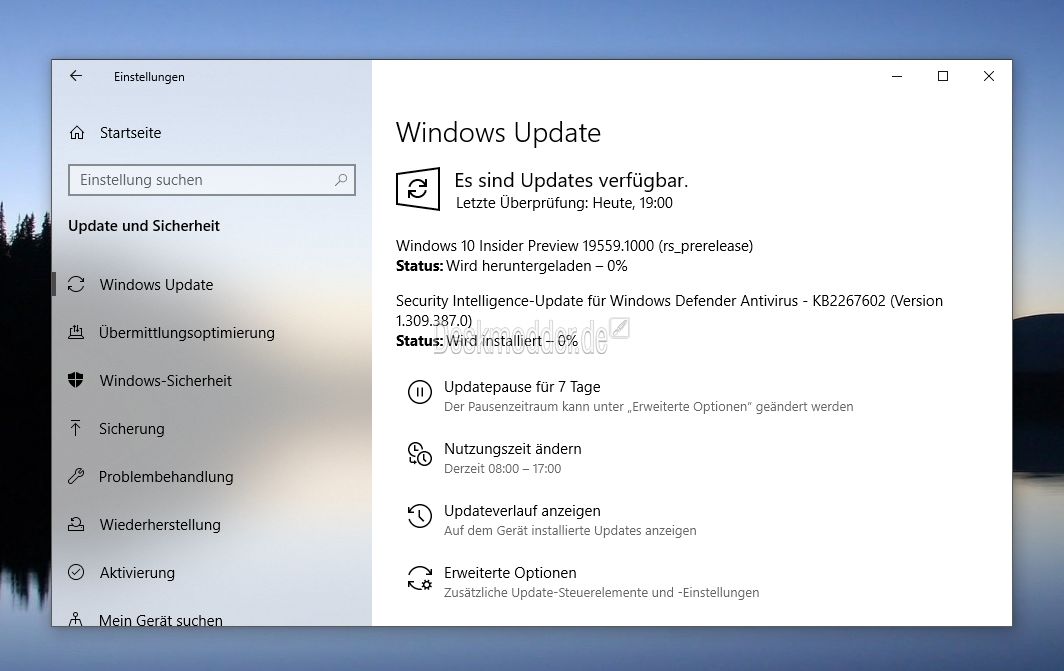Open Mein Gerät suchen section

(160, 619)
